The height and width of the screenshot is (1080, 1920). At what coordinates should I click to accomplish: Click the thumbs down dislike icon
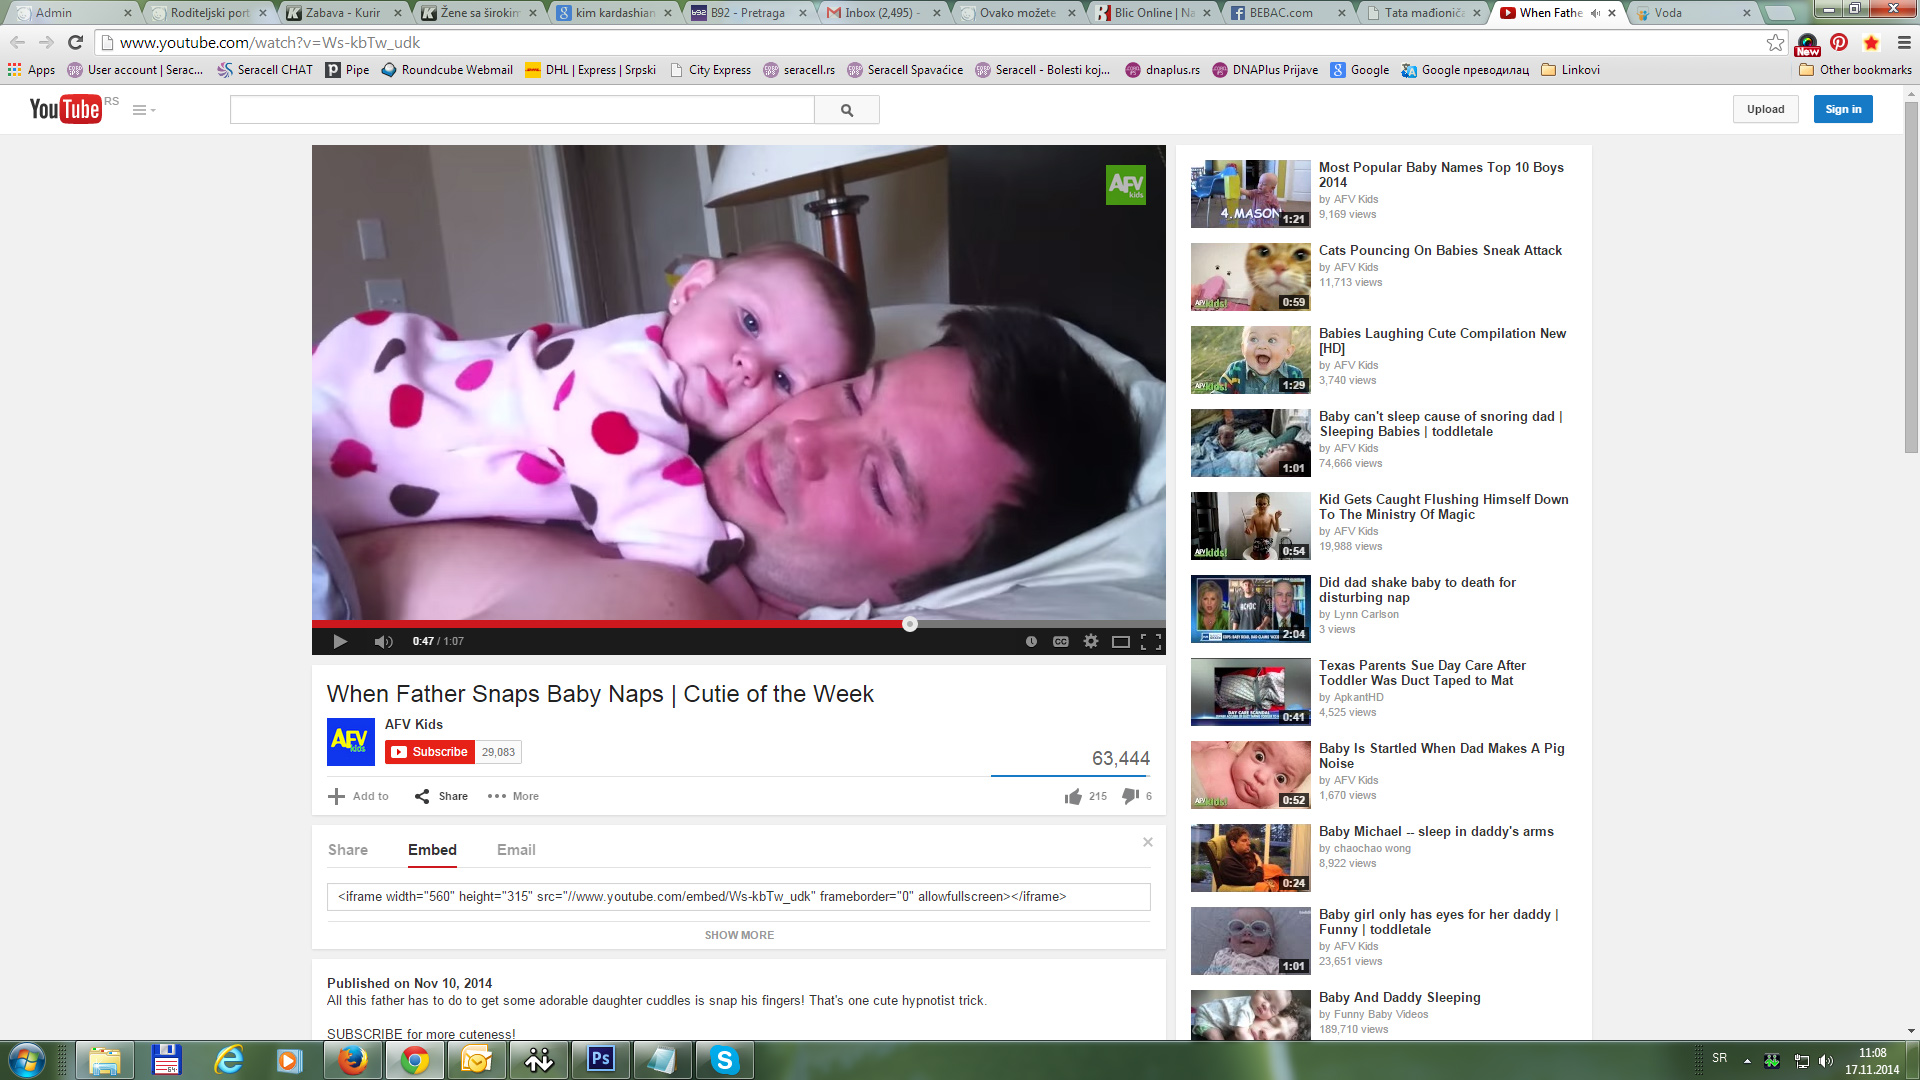click(x=1130, y=796)
